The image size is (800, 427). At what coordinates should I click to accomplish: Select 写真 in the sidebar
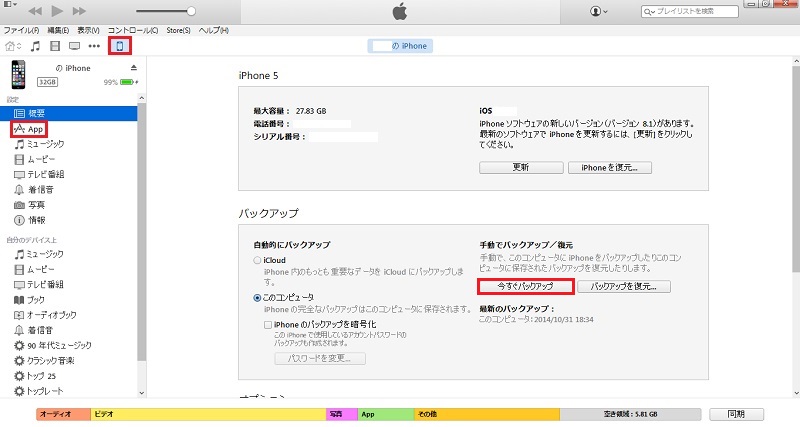click(x=30, y=205)
